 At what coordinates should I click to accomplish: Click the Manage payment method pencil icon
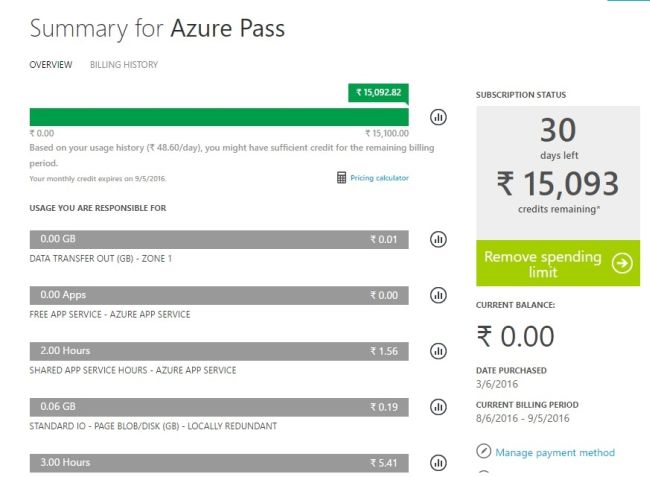coord(484,452)
